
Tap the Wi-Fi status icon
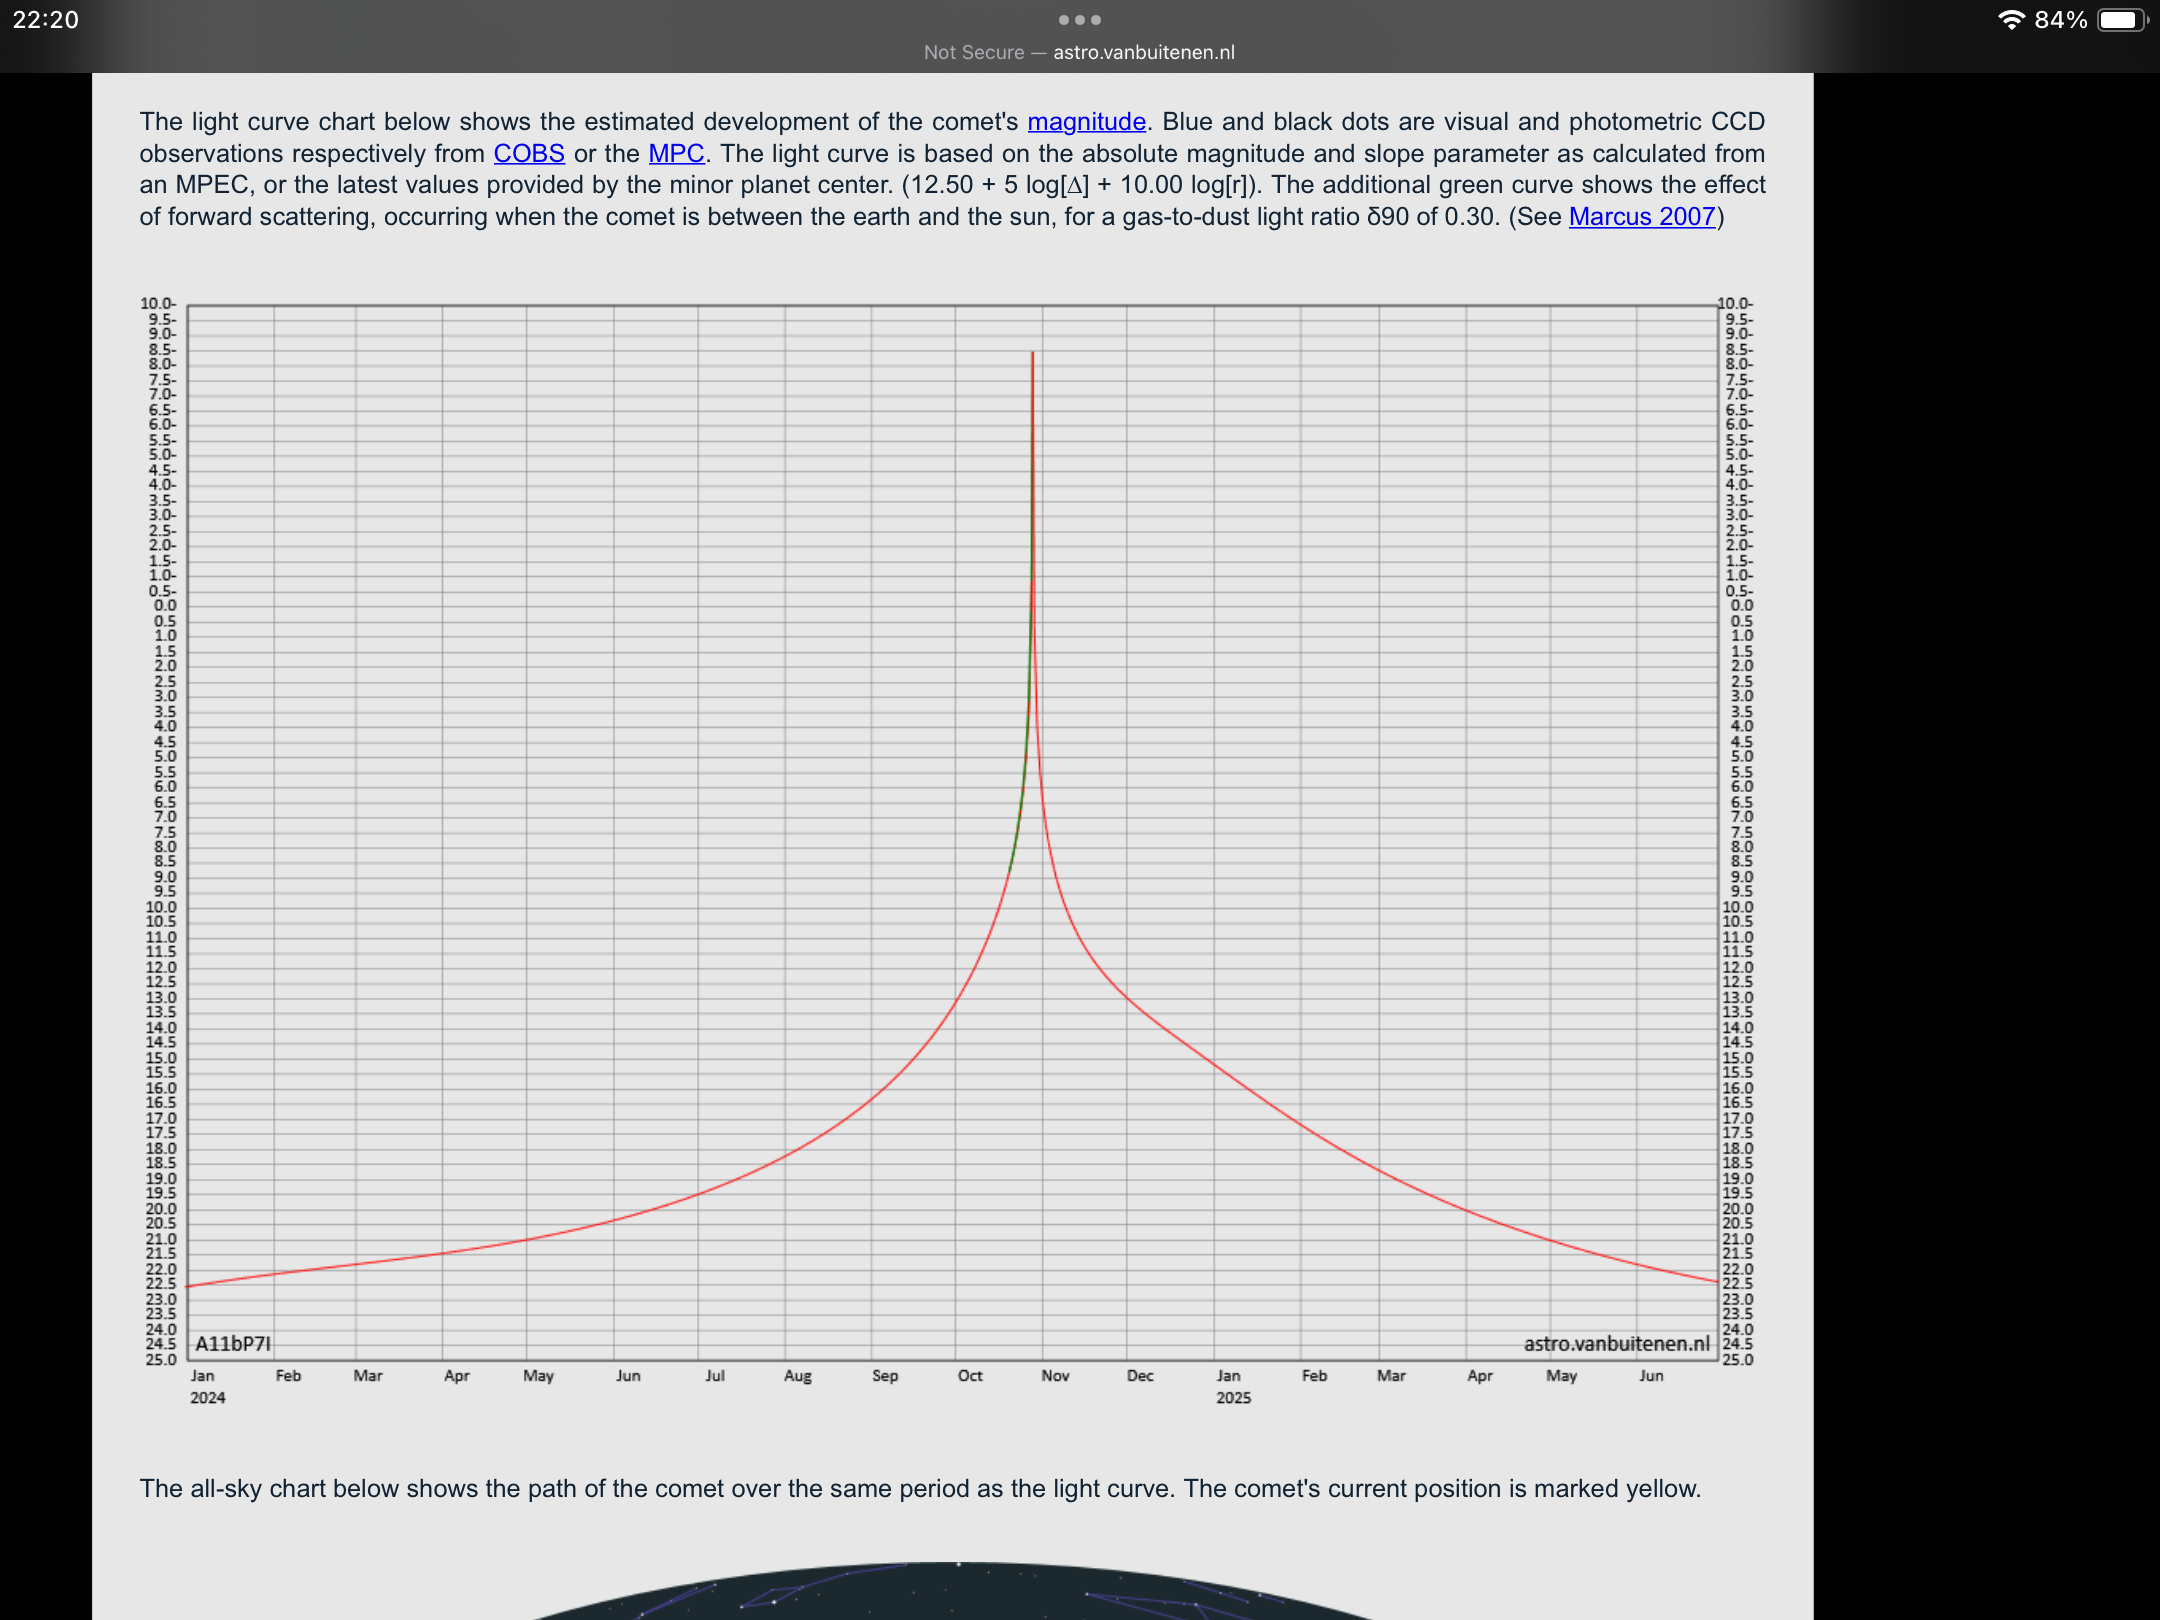2011,20
